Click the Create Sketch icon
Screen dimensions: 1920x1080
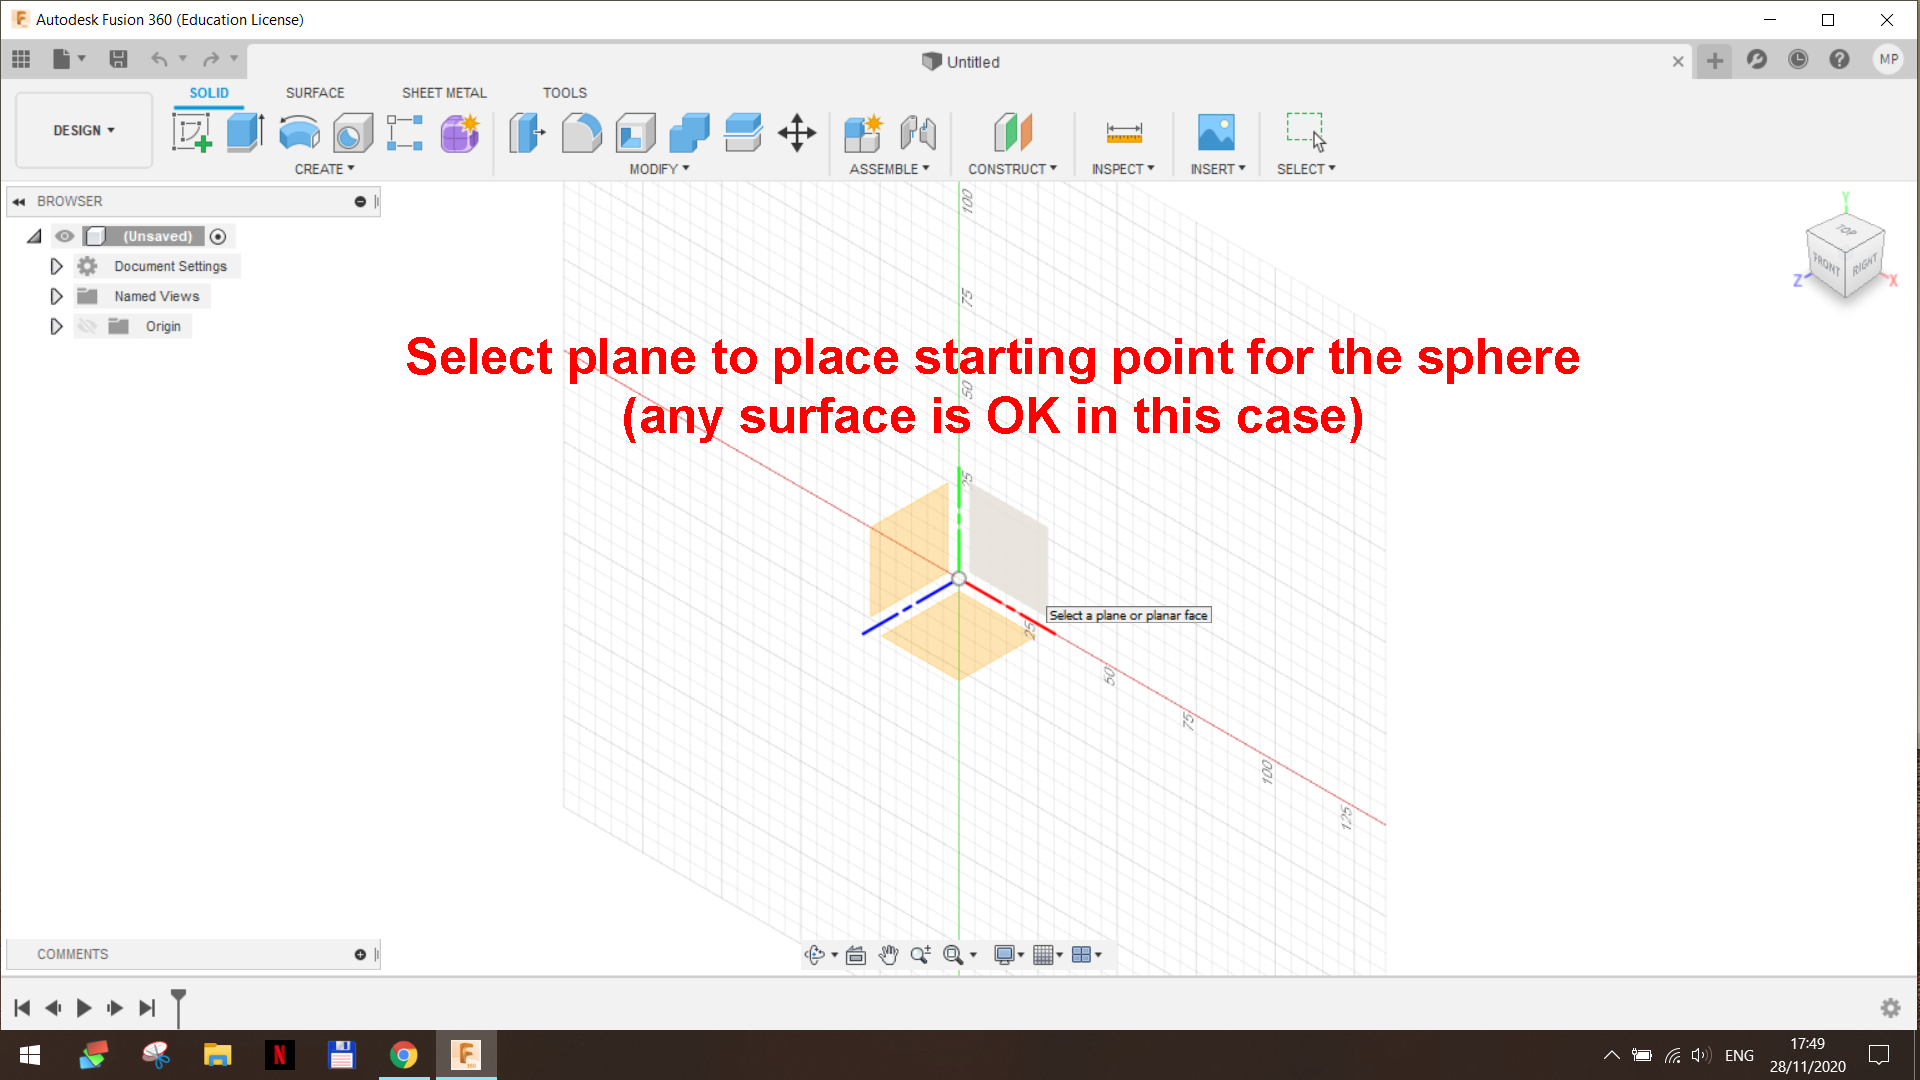coord(191,132)
